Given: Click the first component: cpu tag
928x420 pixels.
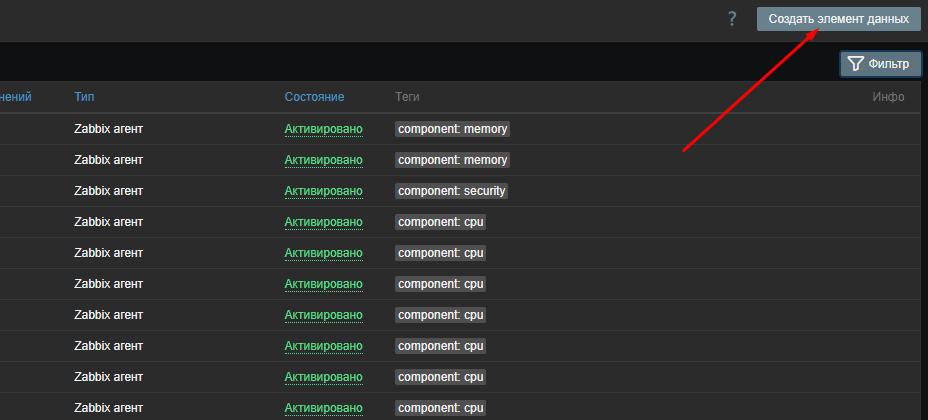Looking at the screenshot, I should (440, 222).
